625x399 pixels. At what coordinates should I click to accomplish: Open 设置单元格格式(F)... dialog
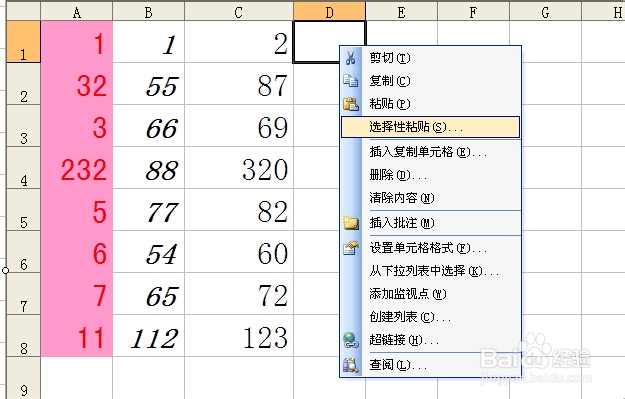[430, 248]
